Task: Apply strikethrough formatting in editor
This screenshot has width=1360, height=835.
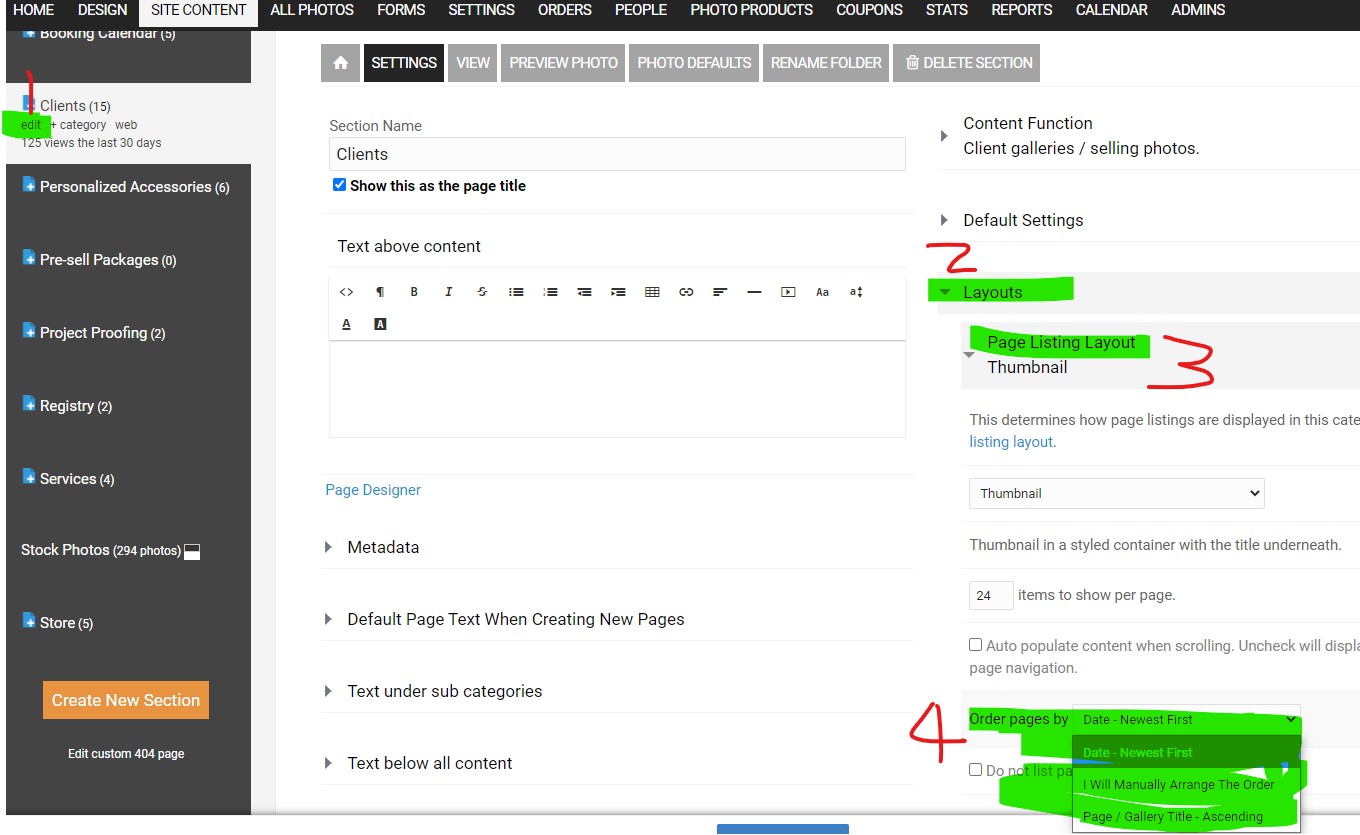Action: click(x=482, y=292)
